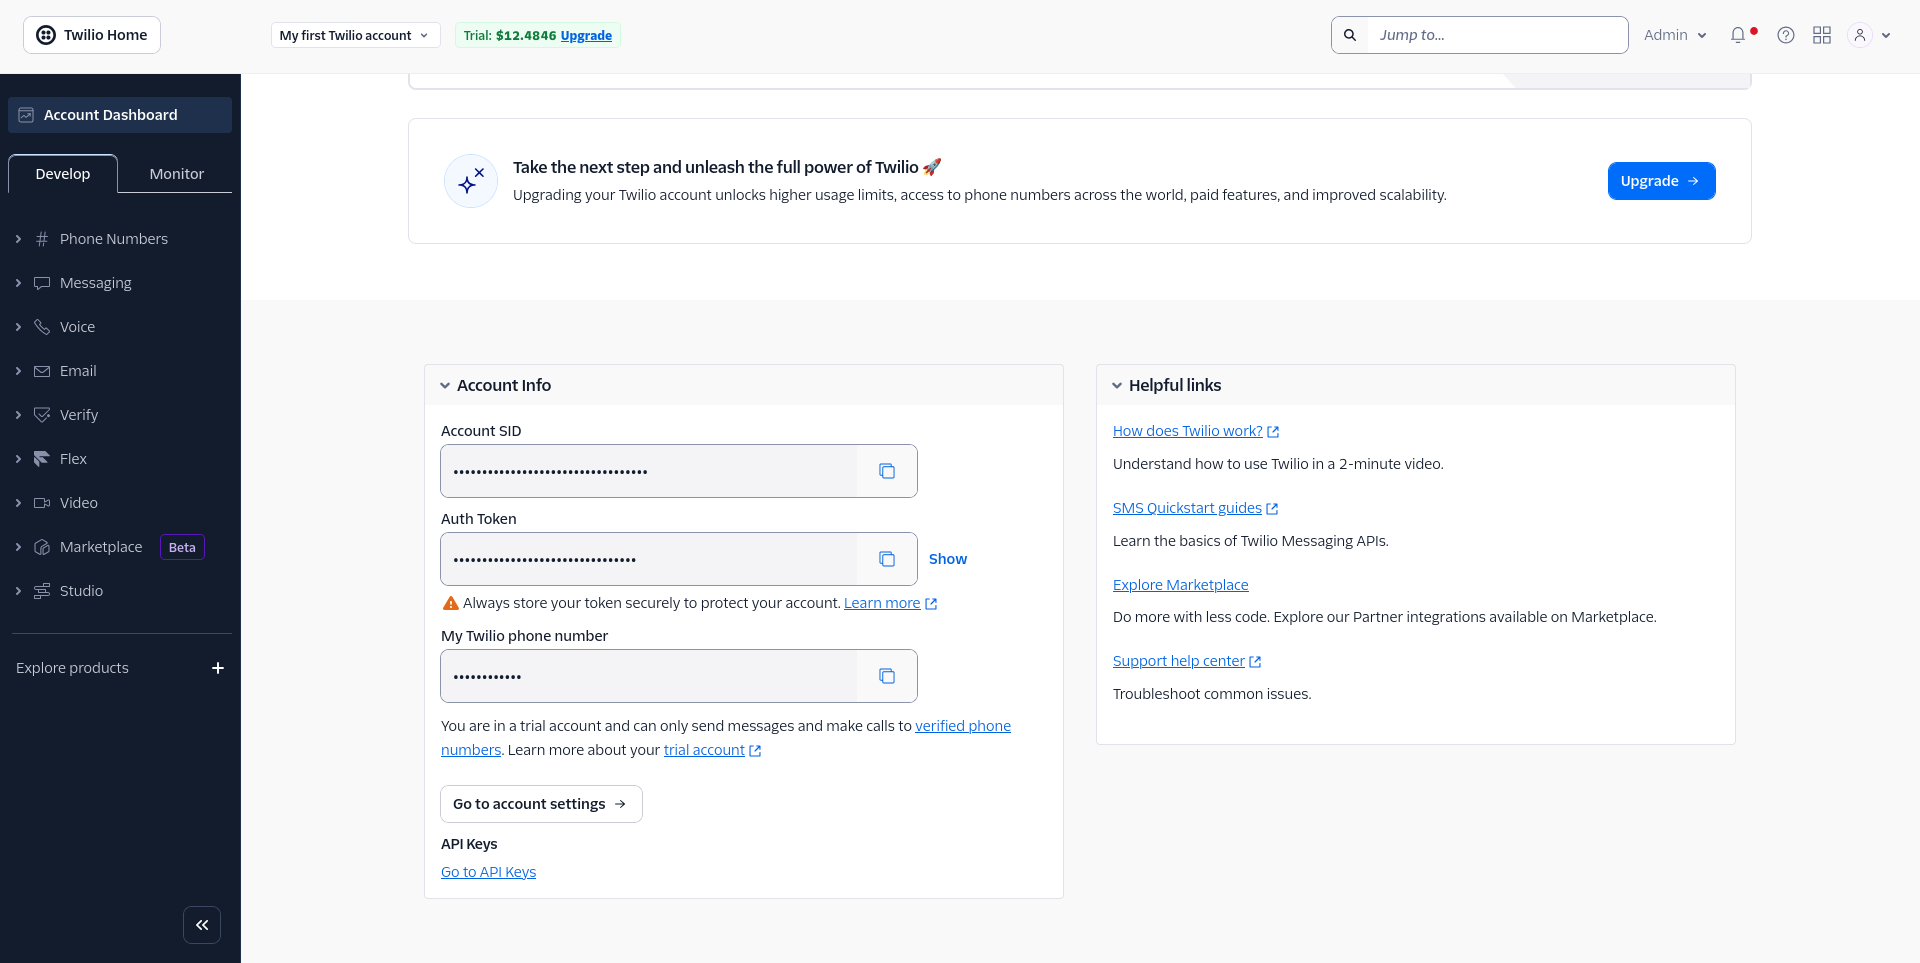Expand the Messaging sidebar section
Image resolution: width=1920 pixels, height=963 pixels.
click(95, 282)
